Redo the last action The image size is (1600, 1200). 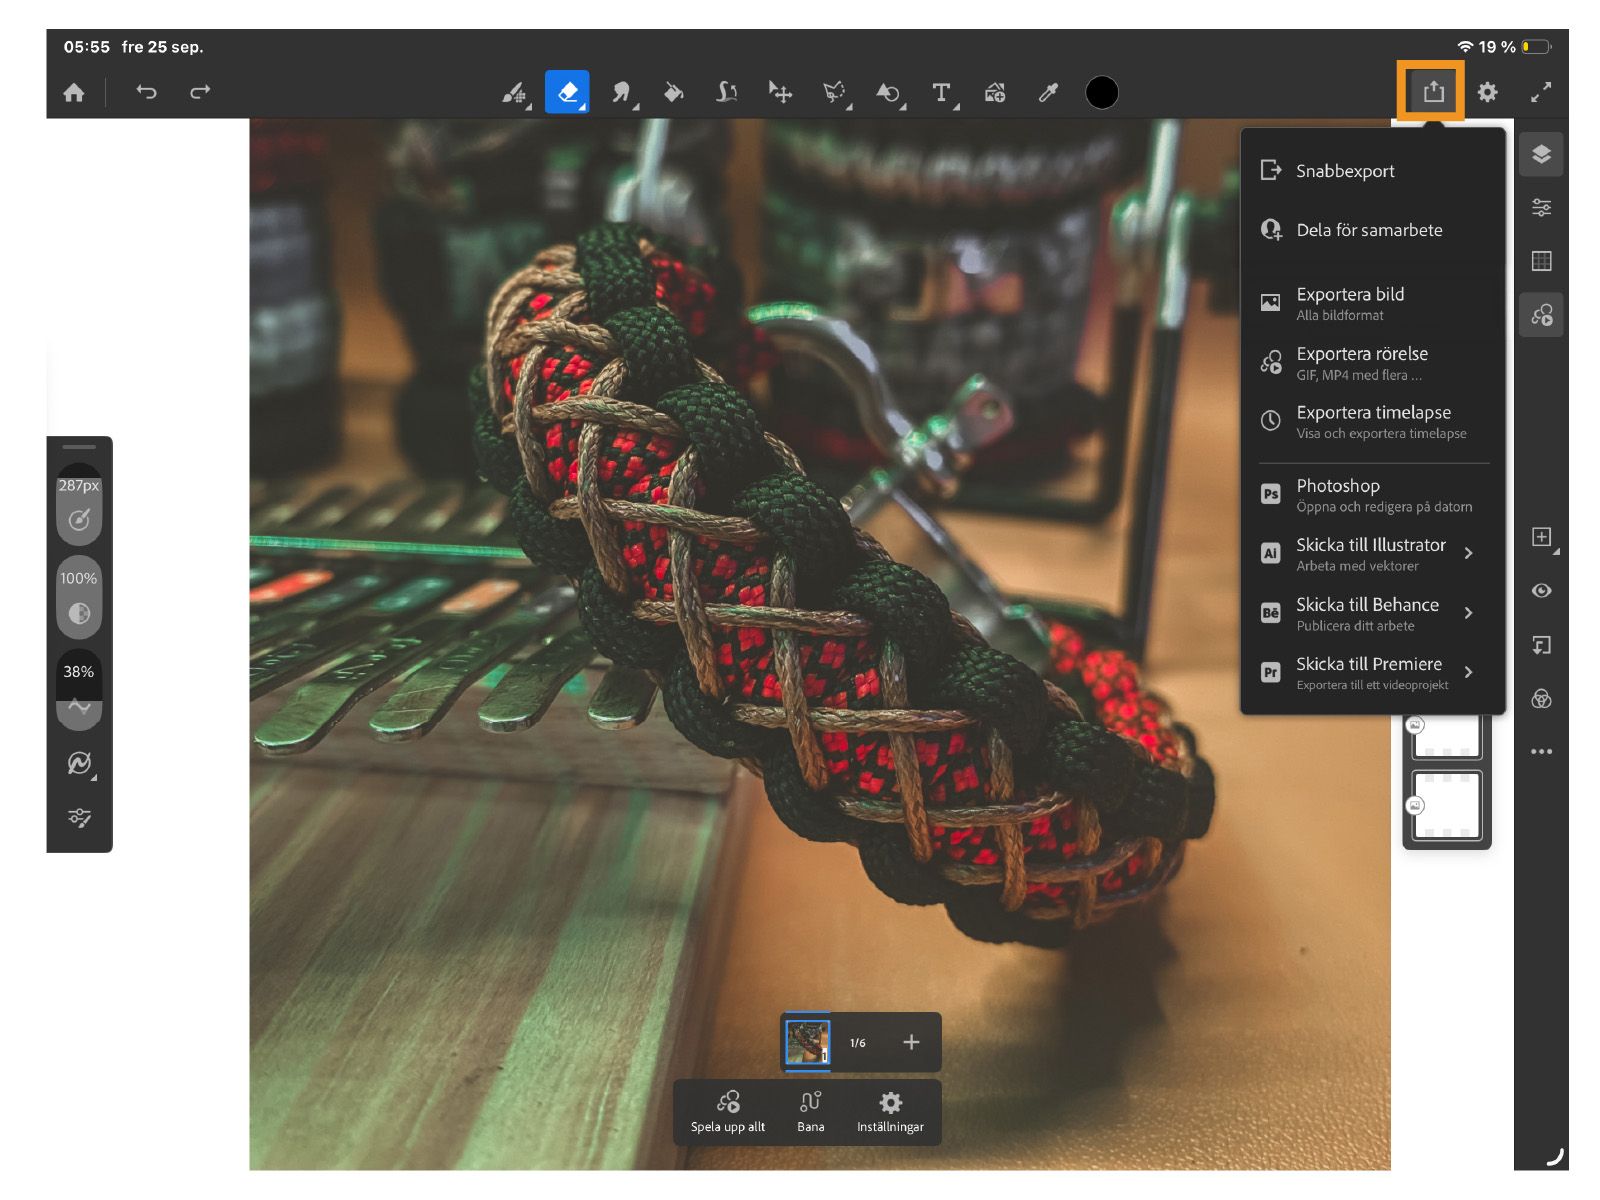(x=200, y=92)
